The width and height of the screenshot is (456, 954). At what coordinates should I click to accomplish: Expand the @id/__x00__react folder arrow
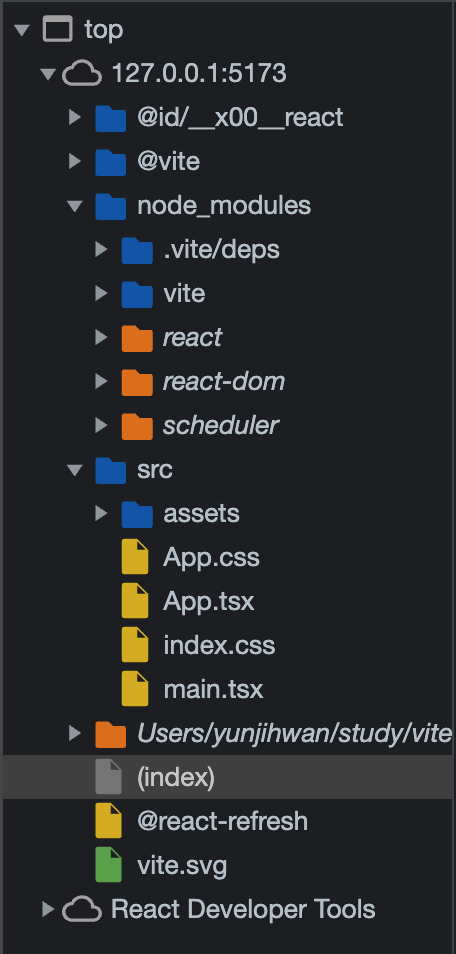point(74,117)
